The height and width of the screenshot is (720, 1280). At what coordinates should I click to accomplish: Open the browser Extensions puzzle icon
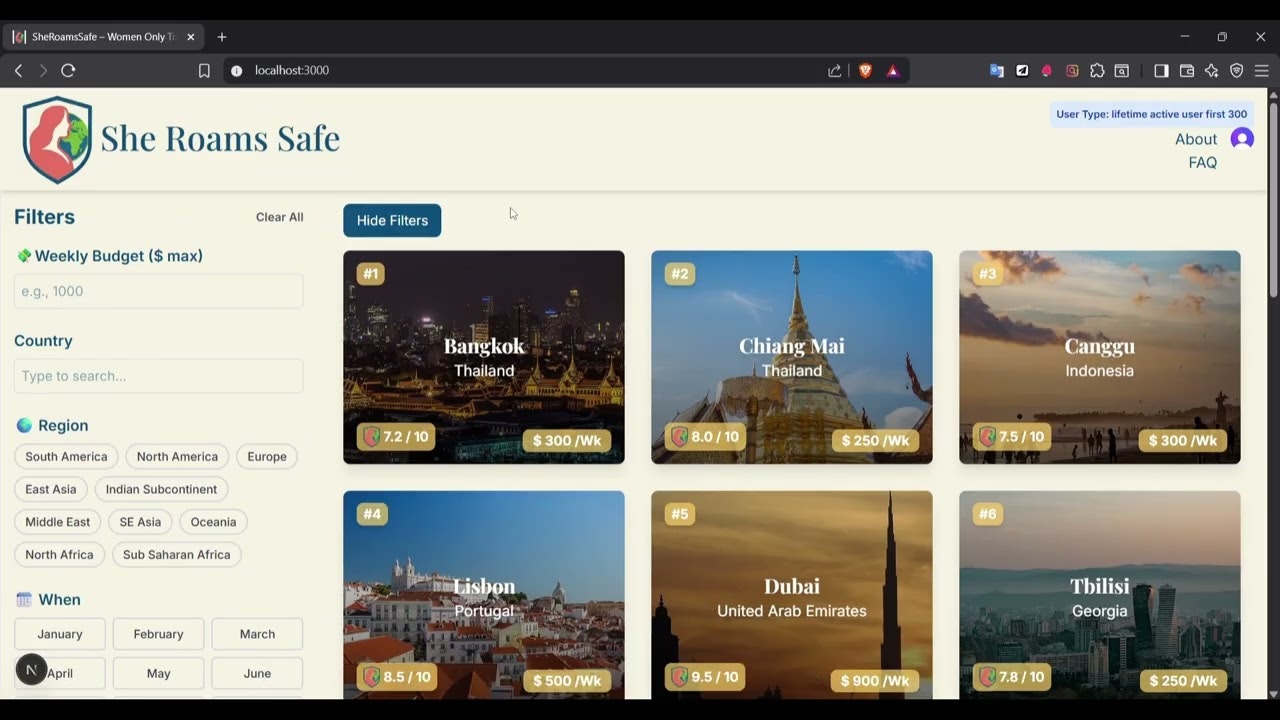1097,70
